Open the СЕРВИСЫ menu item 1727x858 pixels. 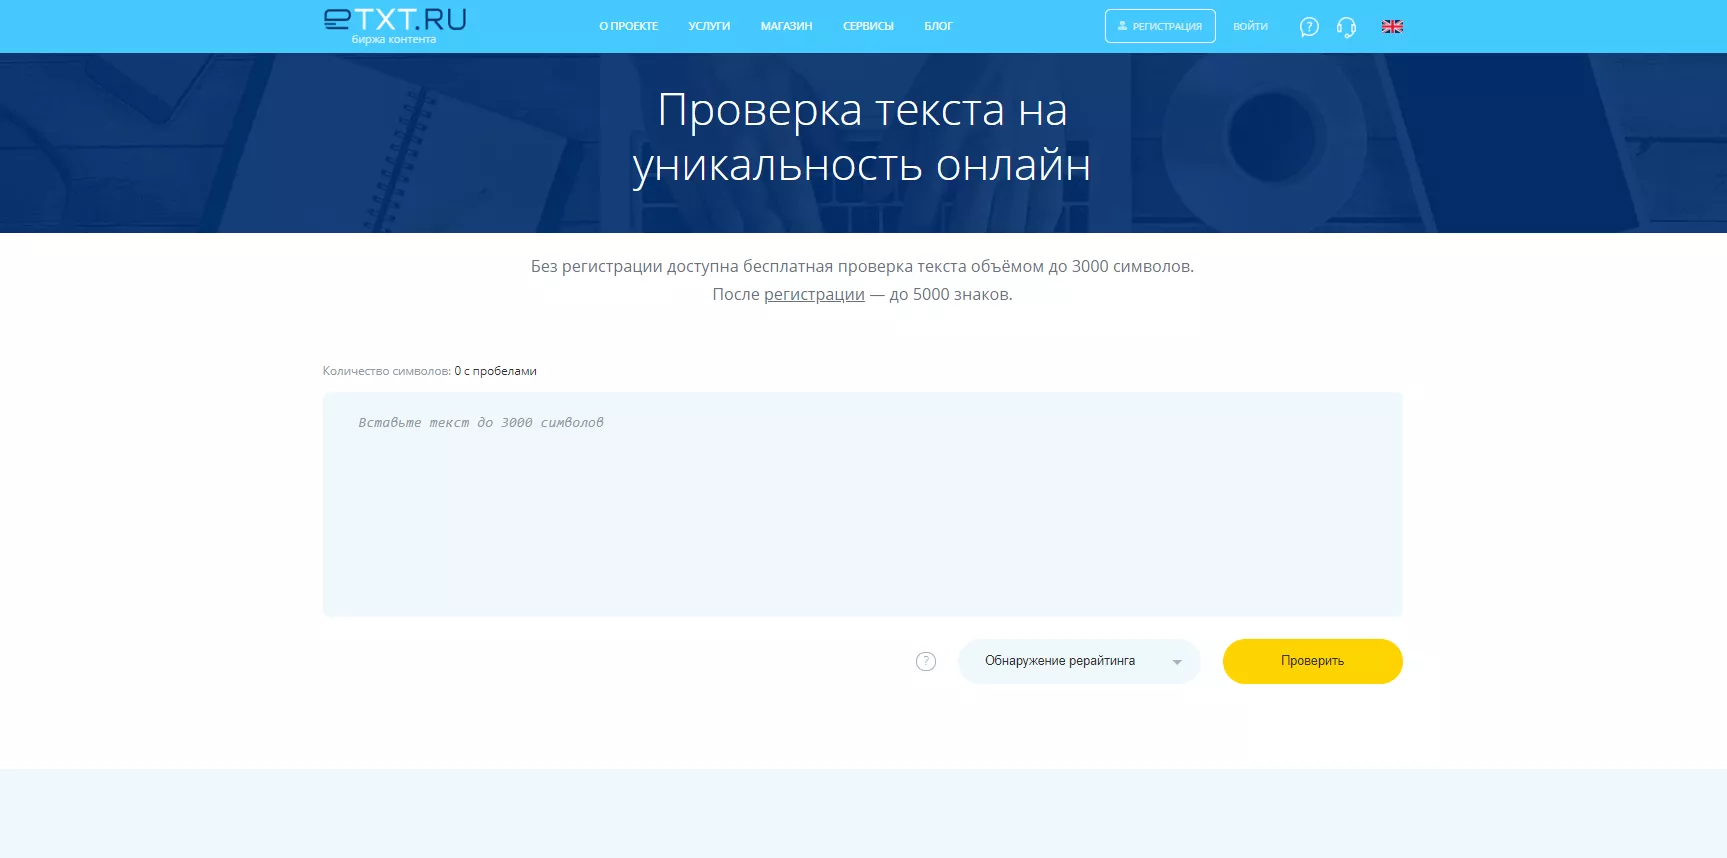click(x=868, y=26)
